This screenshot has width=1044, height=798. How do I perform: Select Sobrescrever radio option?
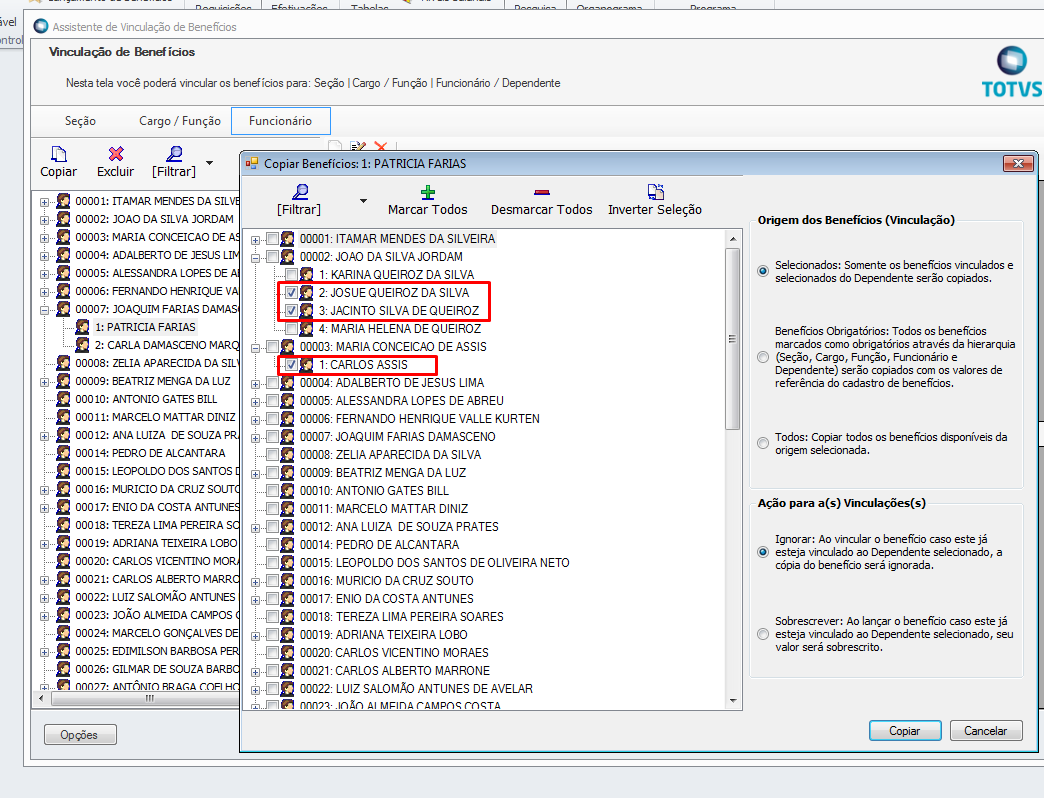point(763,634)
